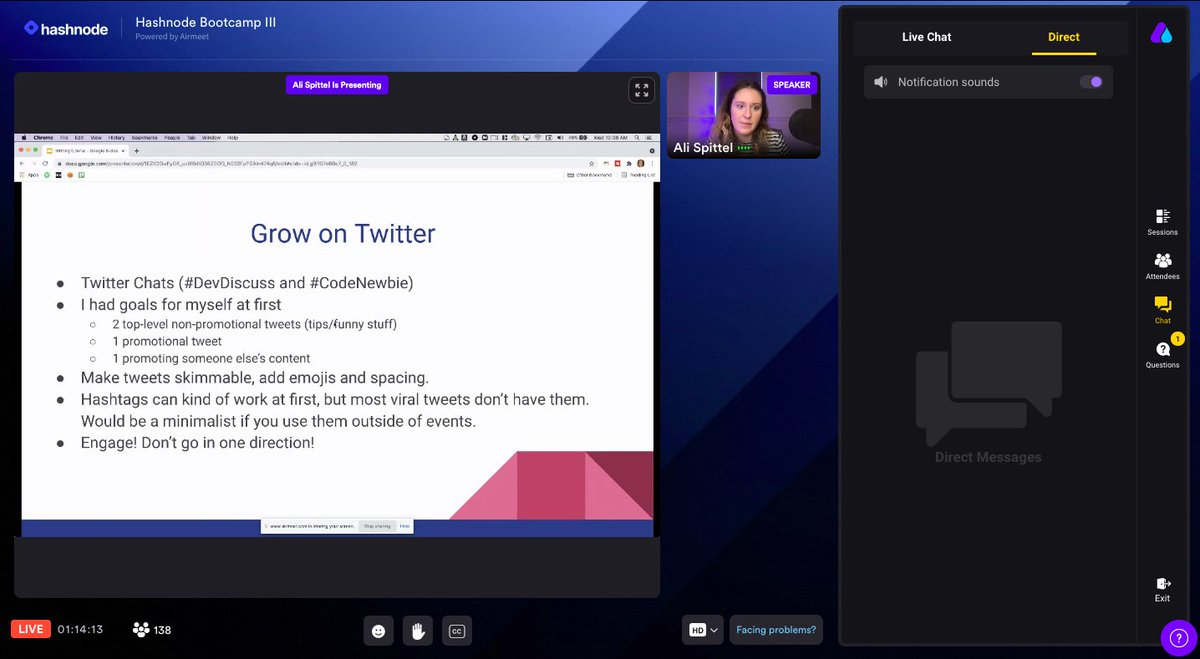This screenshot has height=659, width=1200.
Task: Turn on closed captions
Action: click(x=457, y=630)
